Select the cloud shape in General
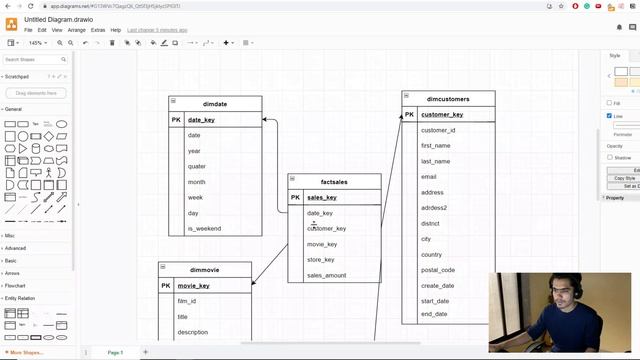Image resolution: width=640 pixels, height=360 pixels. (x=49, y=149)
